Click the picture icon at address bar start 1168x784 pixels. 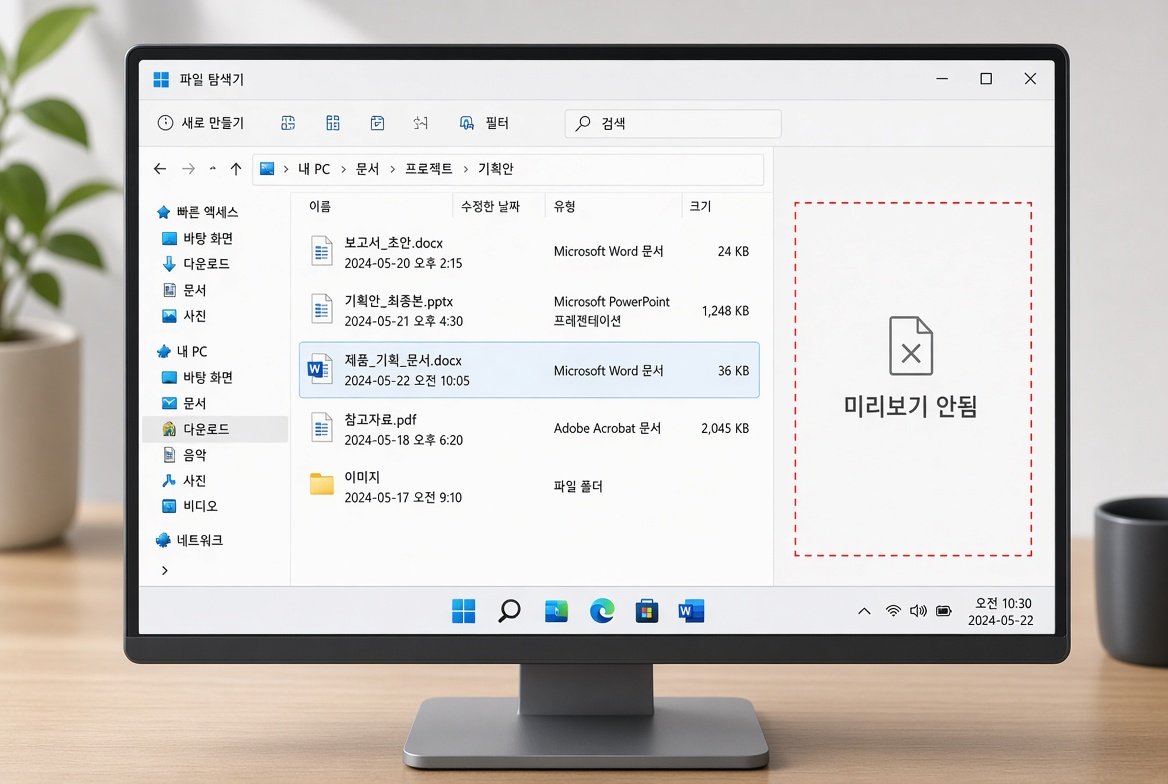pos(267,169)
